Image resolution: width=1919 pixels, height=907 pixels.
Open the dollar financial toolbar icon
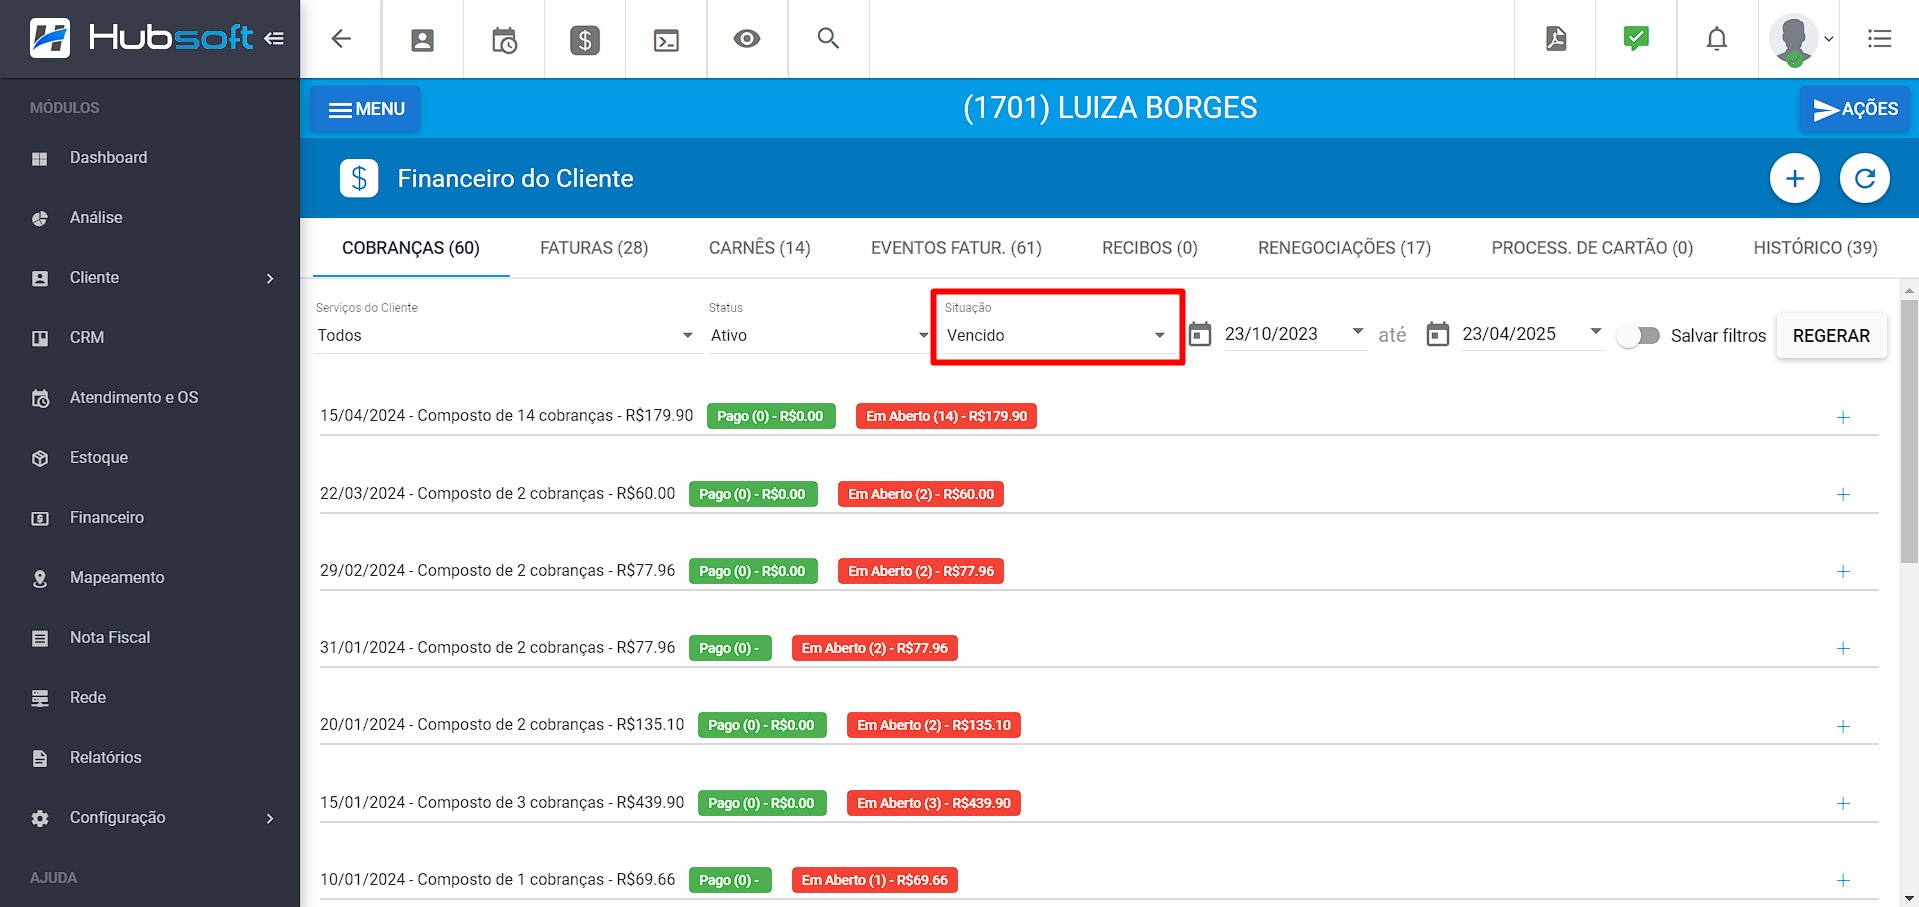(585, 40)
